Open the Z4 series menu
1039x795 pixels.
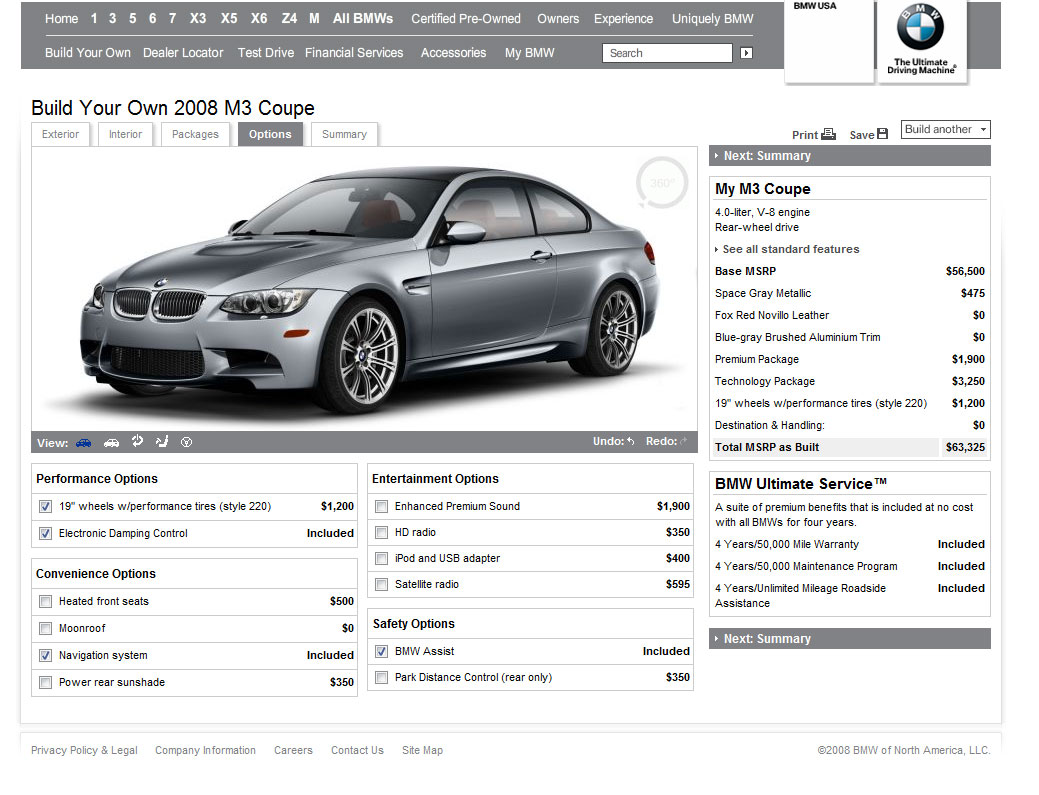289,19
